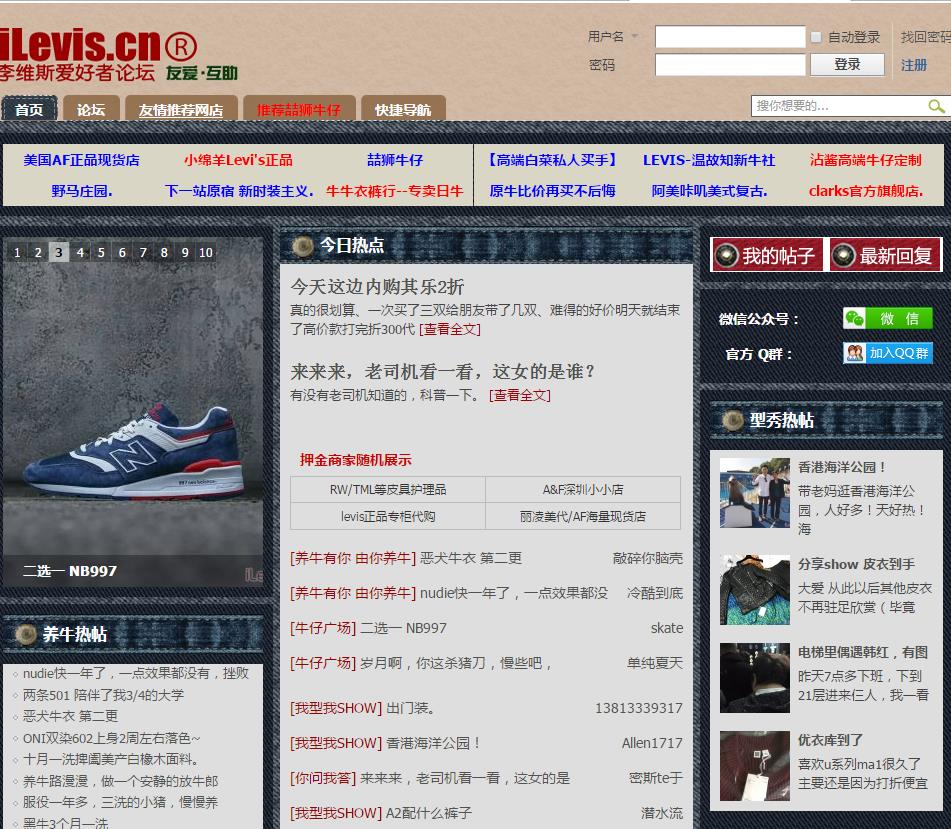Open the 喆狮牛仔 shop link
The height and width of the screenshot is (829, 951).
click(x=395, y=160)
